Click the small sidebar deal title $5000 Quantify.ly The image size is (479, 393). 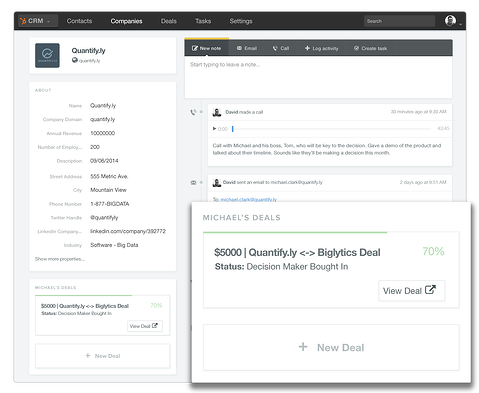(85, 306)
